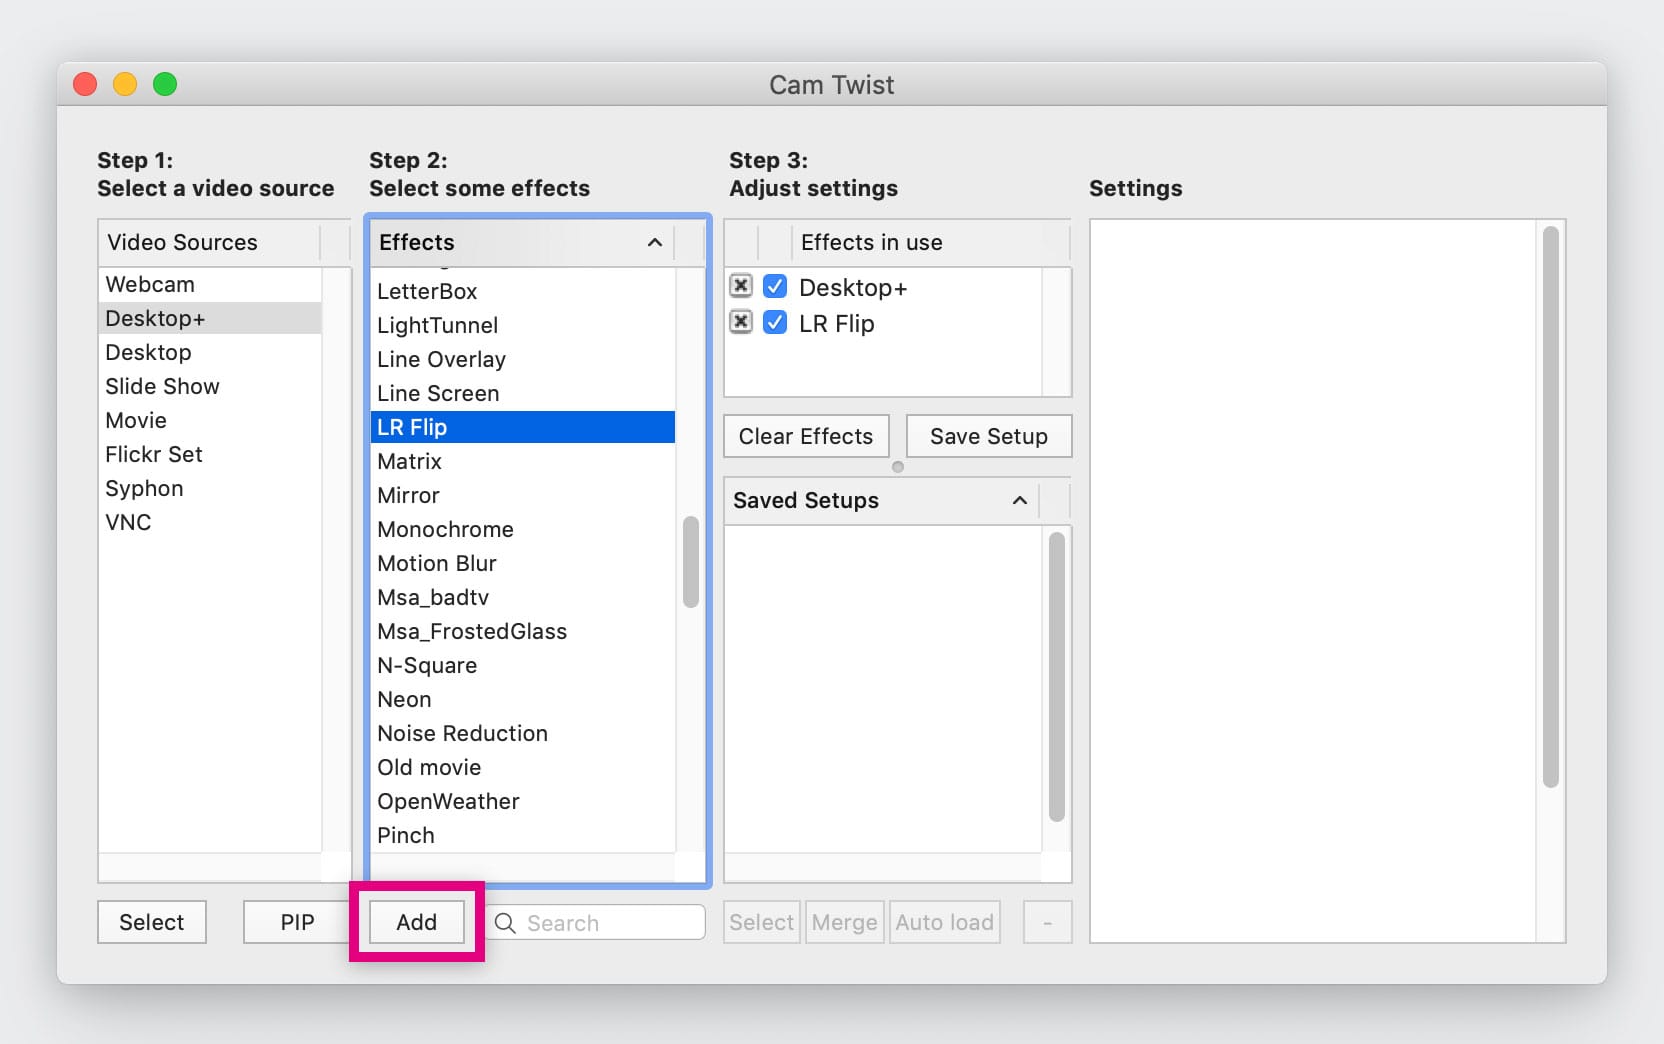Select Msa_badtv effect

point(523,597)
